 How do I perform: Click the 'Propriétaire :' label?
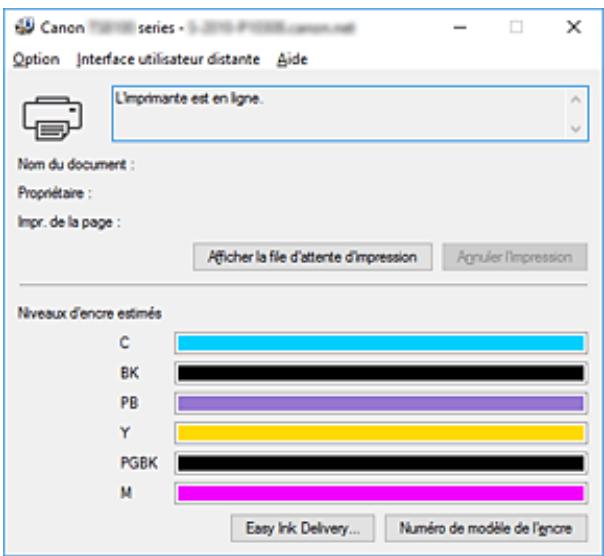tap(54, 193)
